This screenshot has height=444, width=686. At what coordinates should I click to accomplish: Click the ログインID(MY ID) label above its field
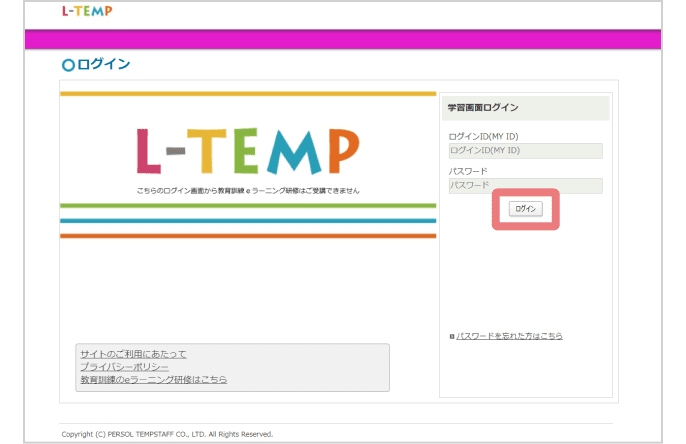pos(483,136)
